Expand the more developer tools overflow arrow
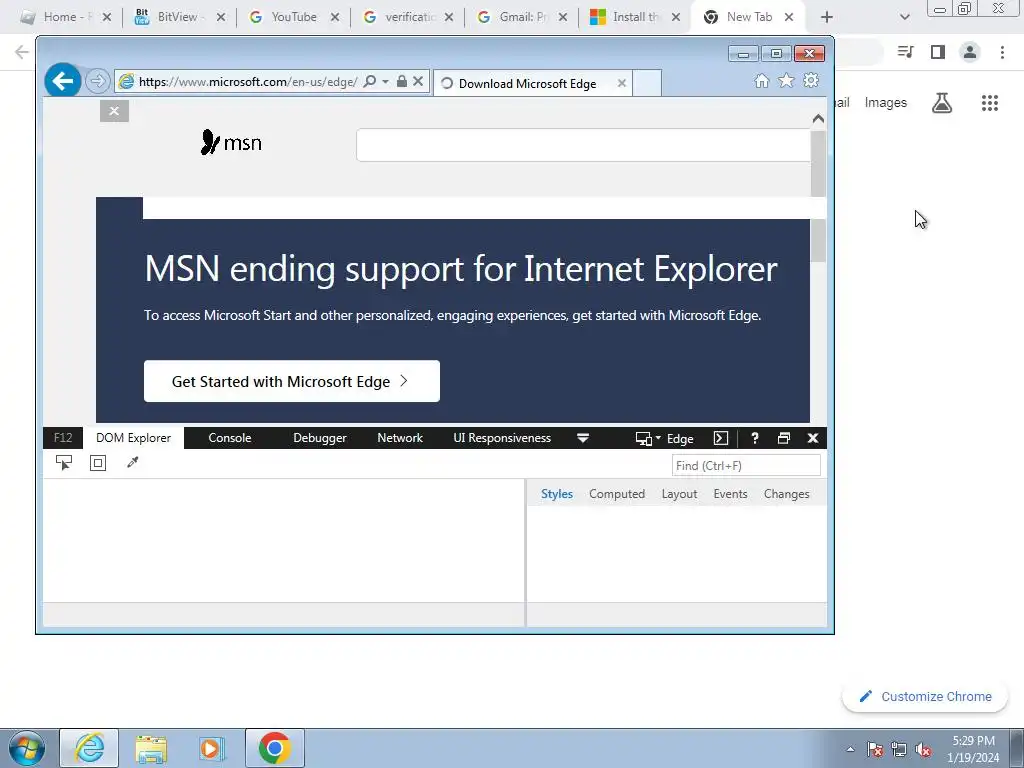This screenshot has height=768, width=1024. coord(583,438)
